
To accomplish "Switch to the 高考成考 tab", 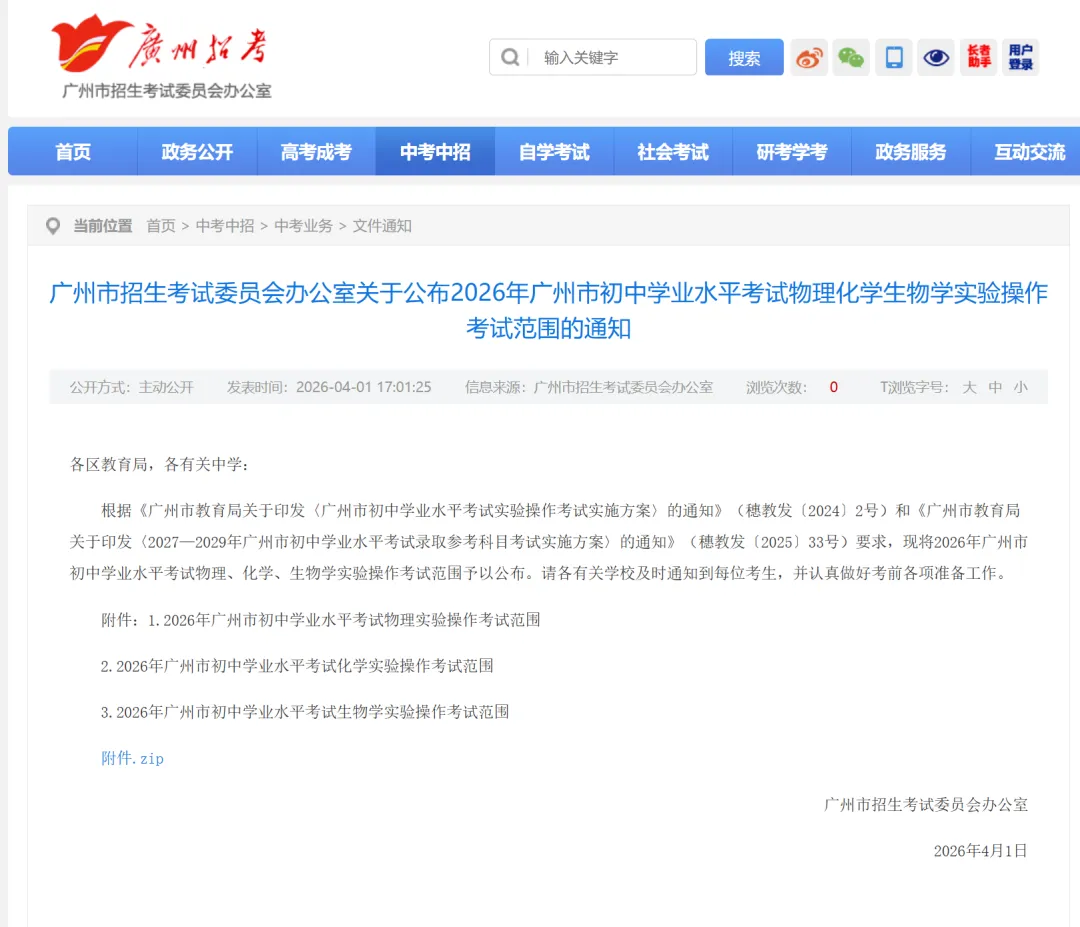I will pos(316,151).
